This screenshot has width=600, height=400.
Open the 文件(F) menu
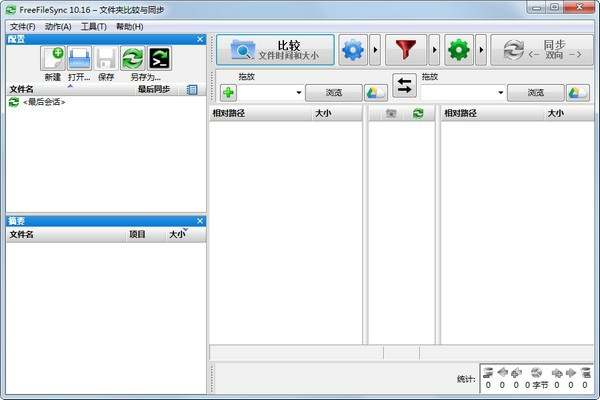(x=22, y=25)
